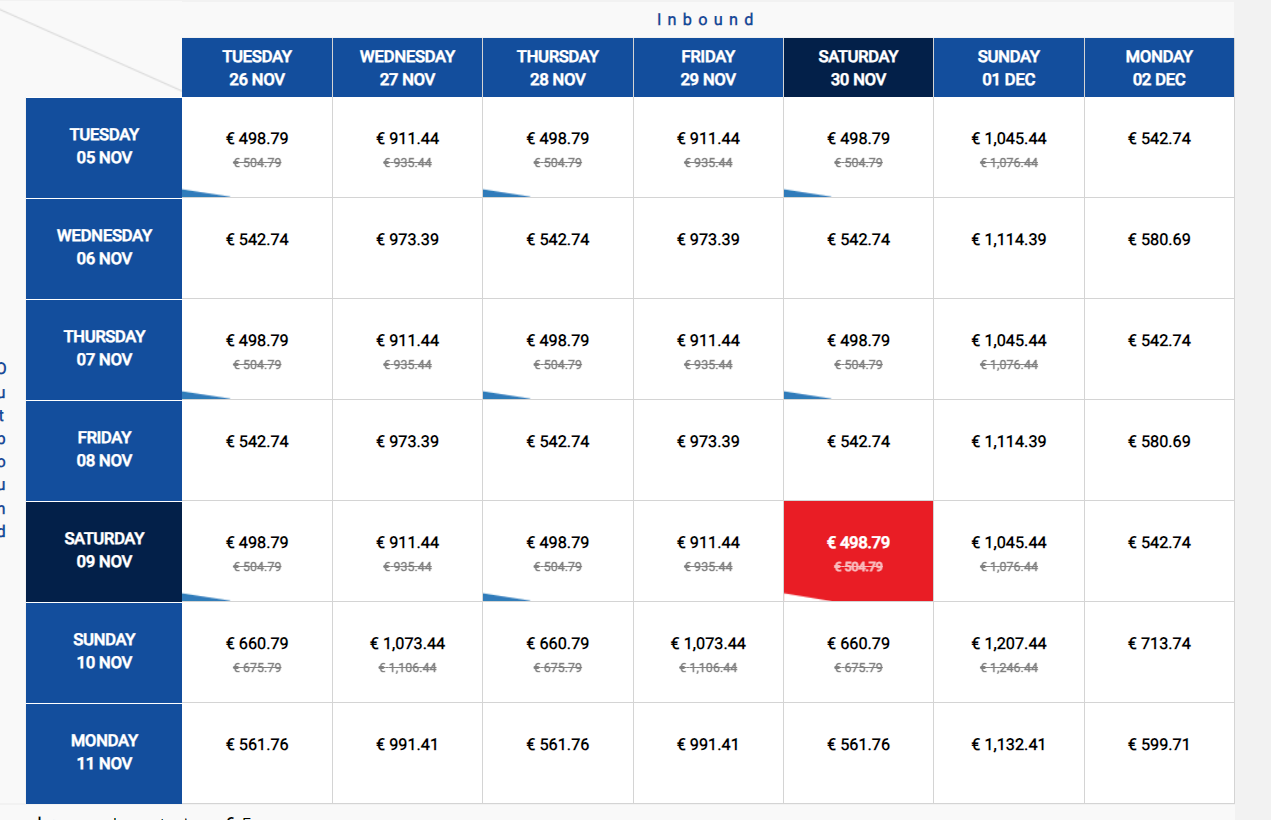The image size is (1271, 820).
Task: Pick Monday 11 Nov to Friday 29 Nov fare
Action: pyautogui.click(x=708, y=753)
